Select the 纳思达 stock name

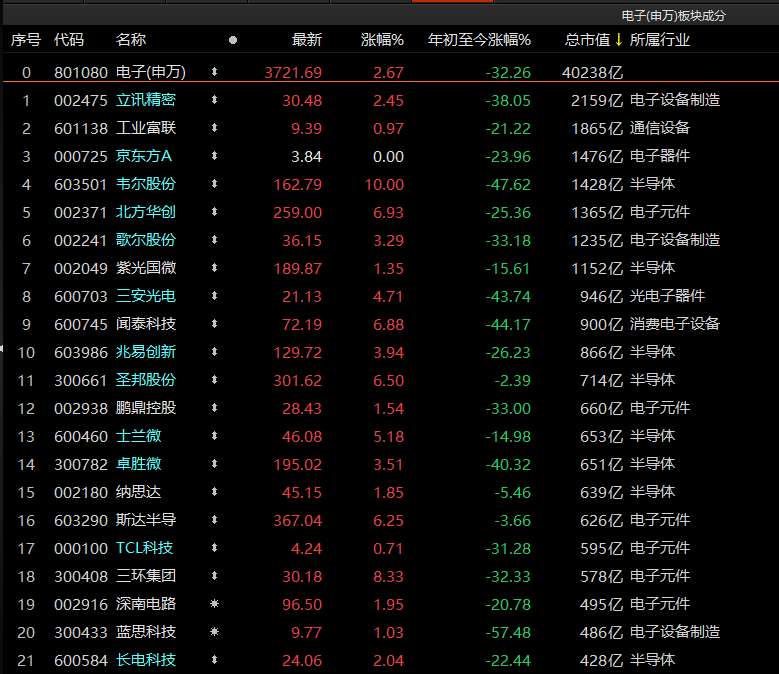[139, 492]
